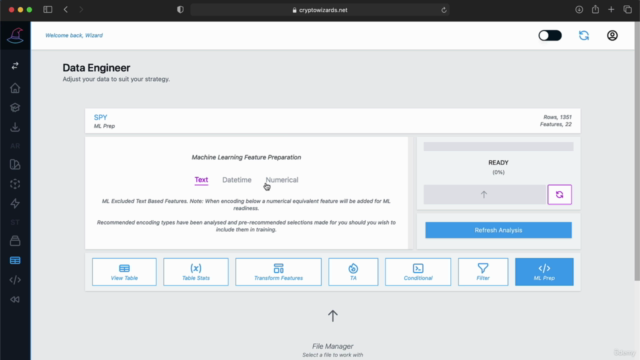Open the user account profile icon
This screenshot has width=640, height=360.
[x=612, y=36]
